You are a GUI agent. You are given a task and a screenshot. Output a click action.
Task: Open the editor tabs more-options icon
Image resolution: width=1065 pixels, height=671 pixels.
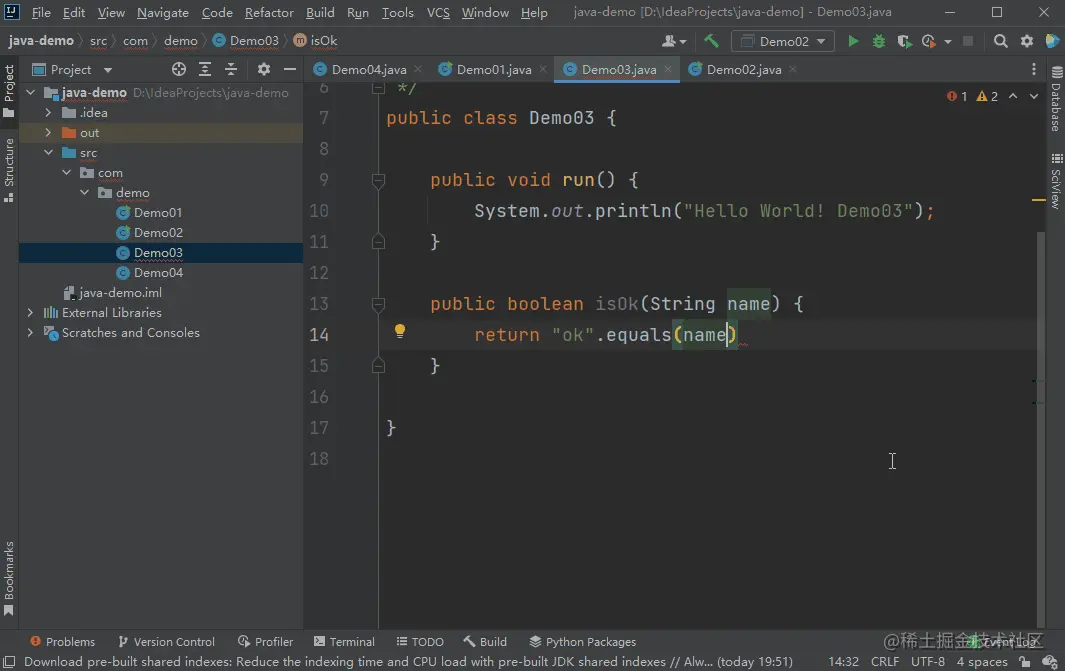pos(1034,69)
